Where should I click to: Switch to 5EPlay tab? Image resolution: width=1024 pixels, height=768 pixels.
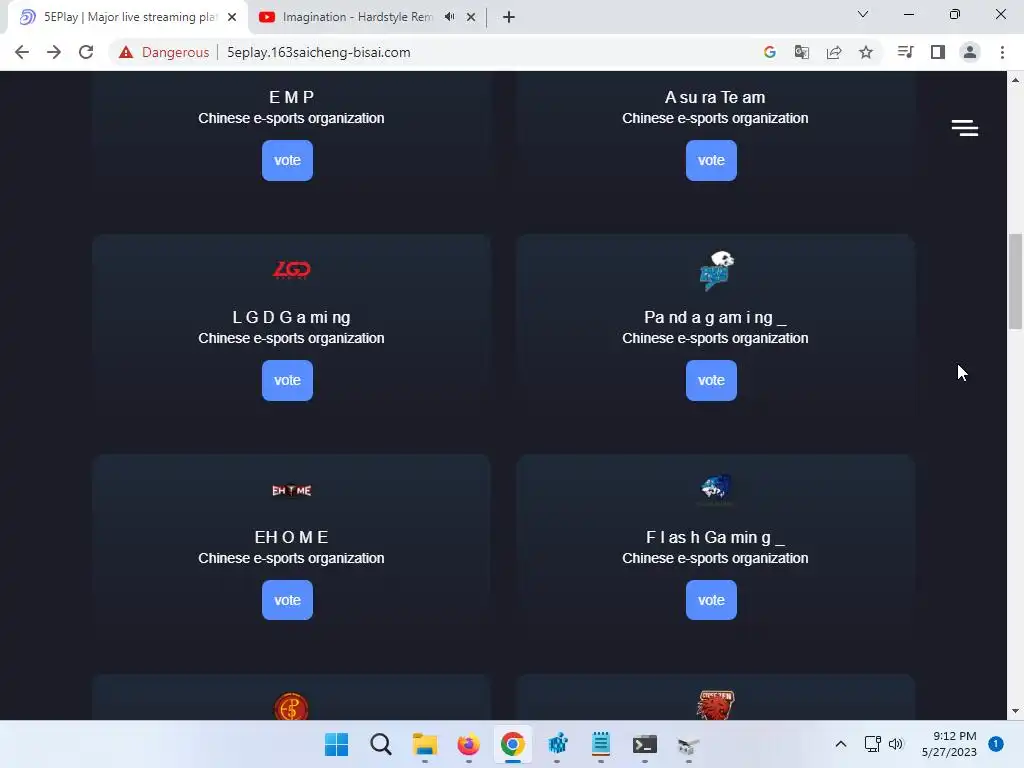(127, 17)
